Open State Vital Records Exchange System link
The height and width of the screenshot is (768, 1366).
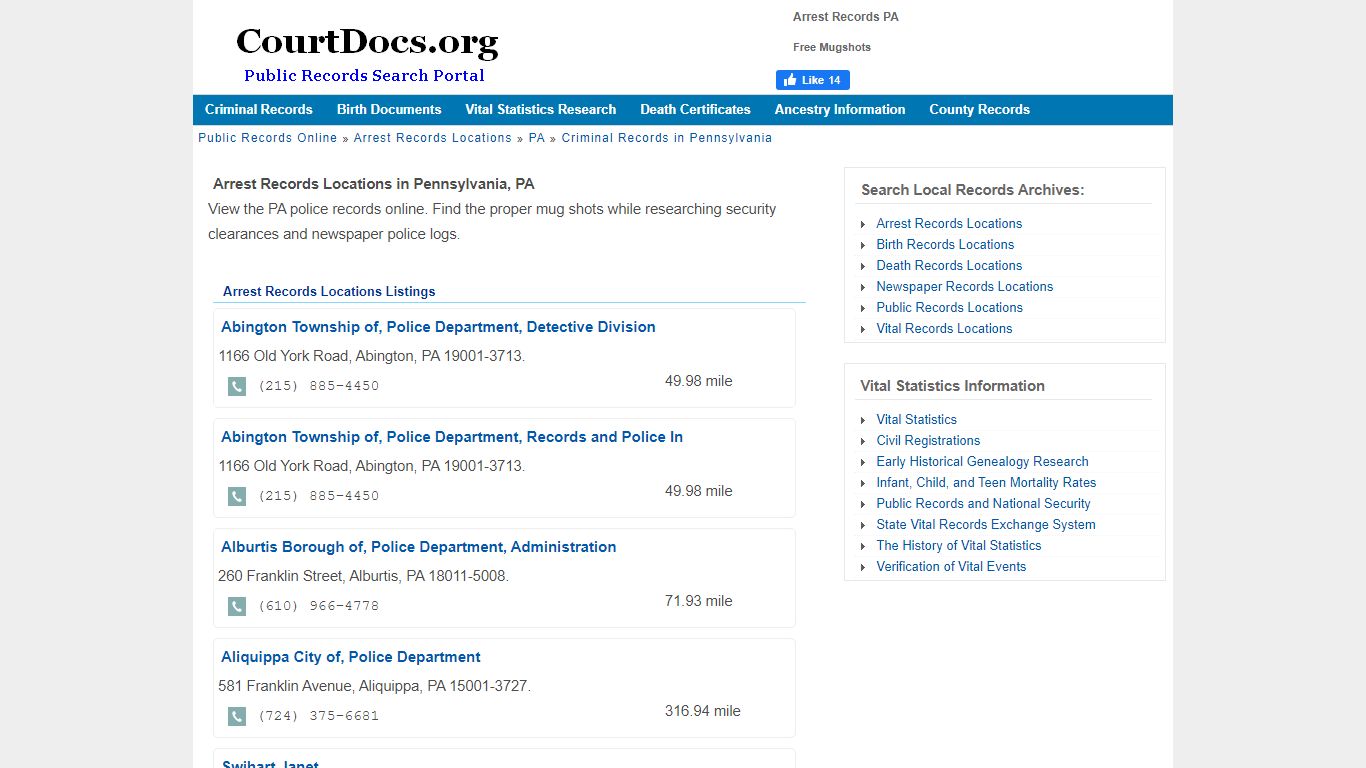(x=986, y=525)
